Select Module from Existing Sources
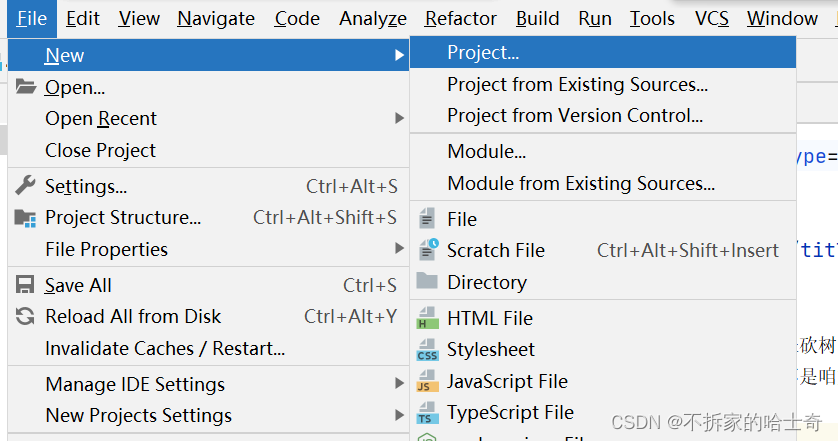The image size is (838, 441). click(x=581, y=183)
